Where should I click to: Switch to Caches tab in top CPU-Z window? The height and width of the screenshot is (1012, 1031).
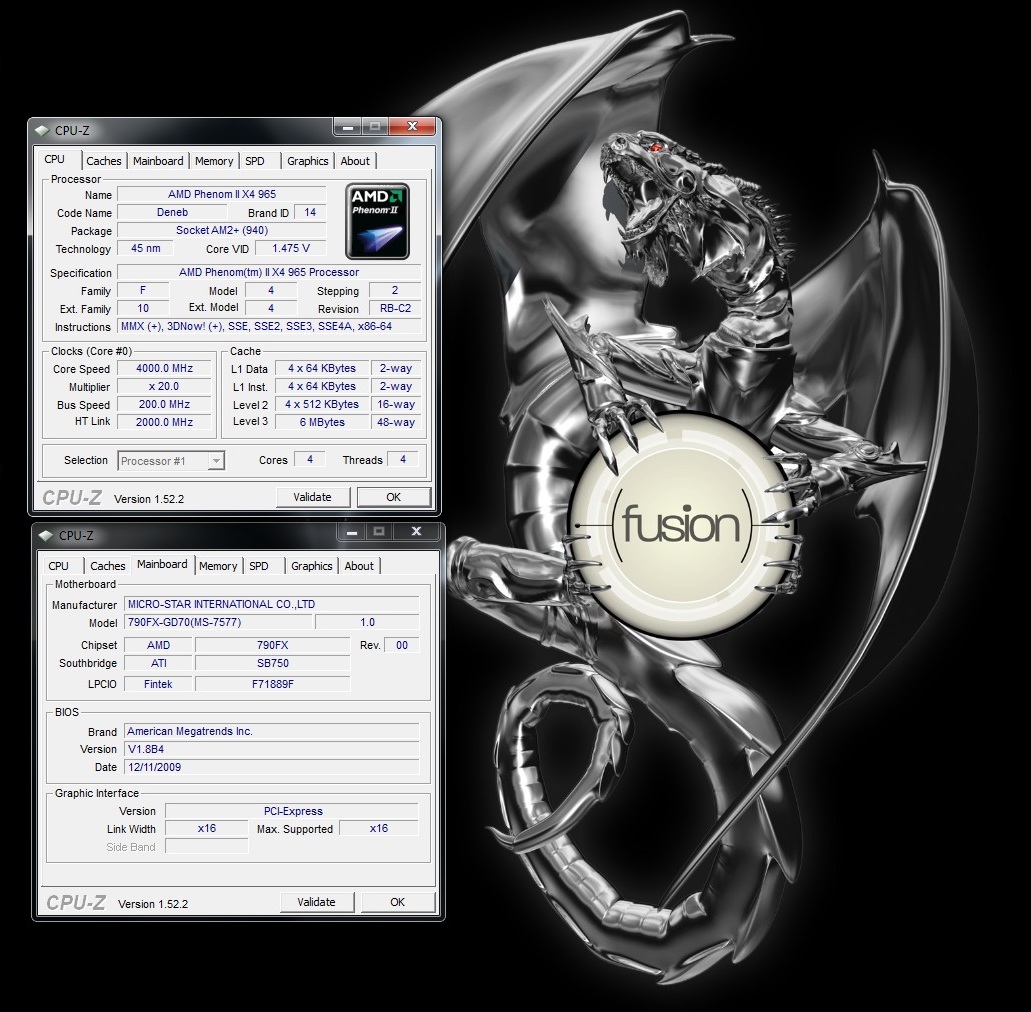[x=104, y=161]
